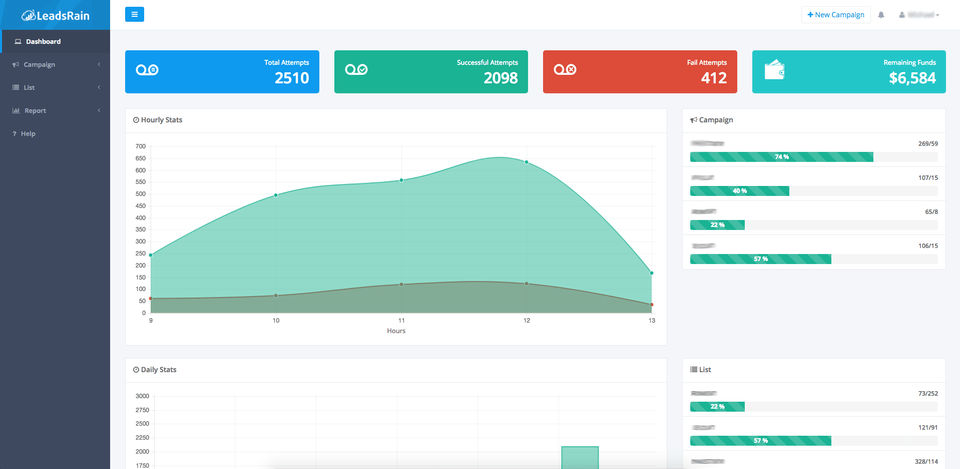The width and height of the screenshot is (960, 469).
Task: Click the hour 11 upper data point
Action: 401,180
